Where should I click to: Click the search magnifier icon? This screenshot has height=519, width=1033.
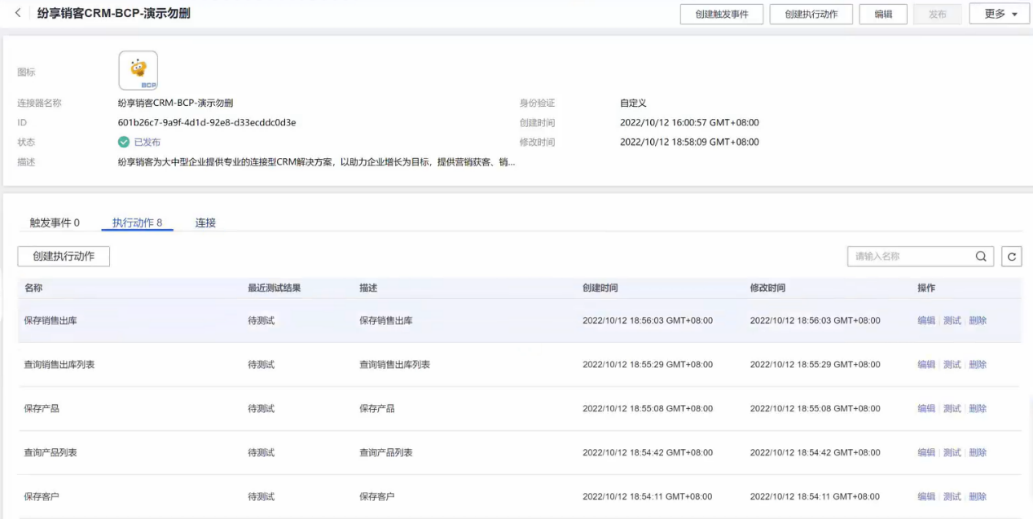click(980, 257)
